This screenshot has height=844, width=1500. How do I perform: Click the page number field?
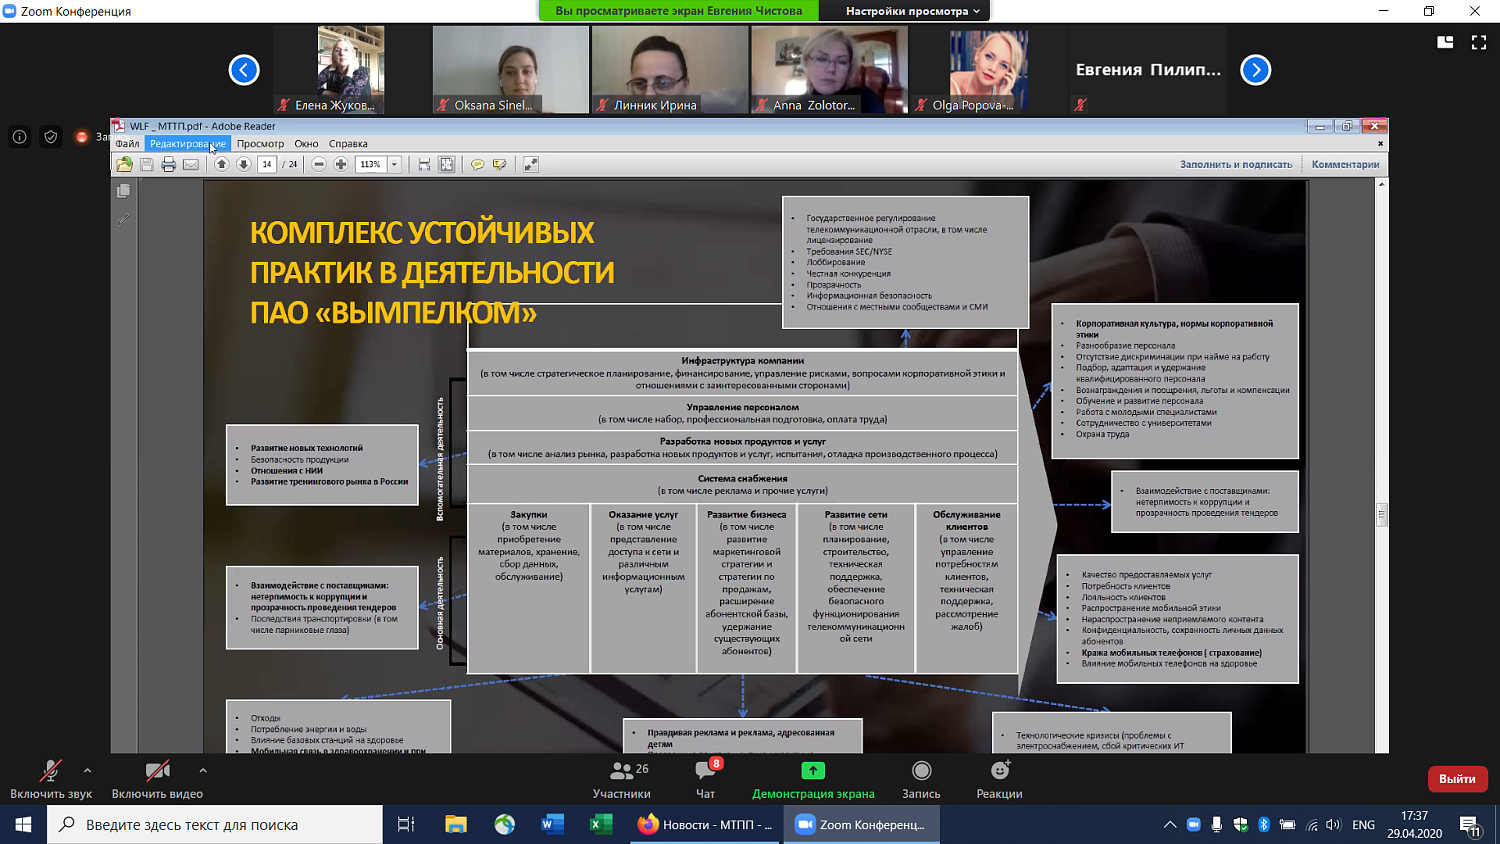(267, 164)
